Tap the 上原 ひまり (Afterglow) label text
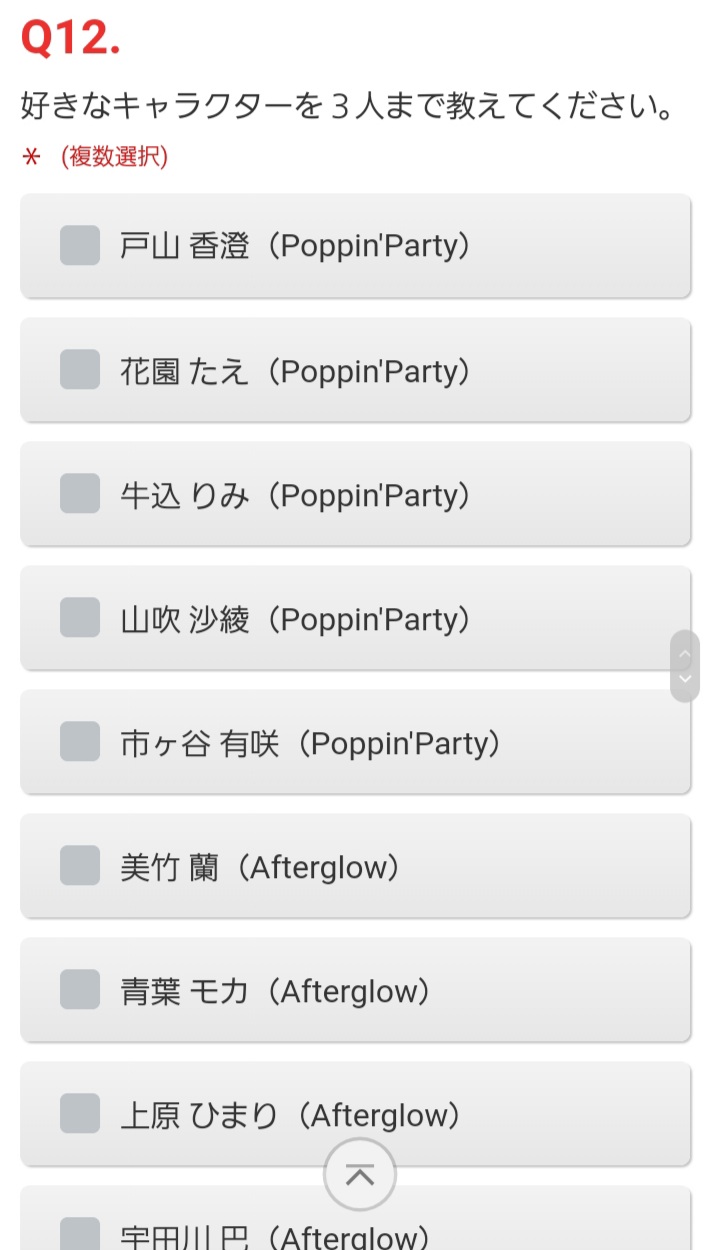 coord(290,1115)
